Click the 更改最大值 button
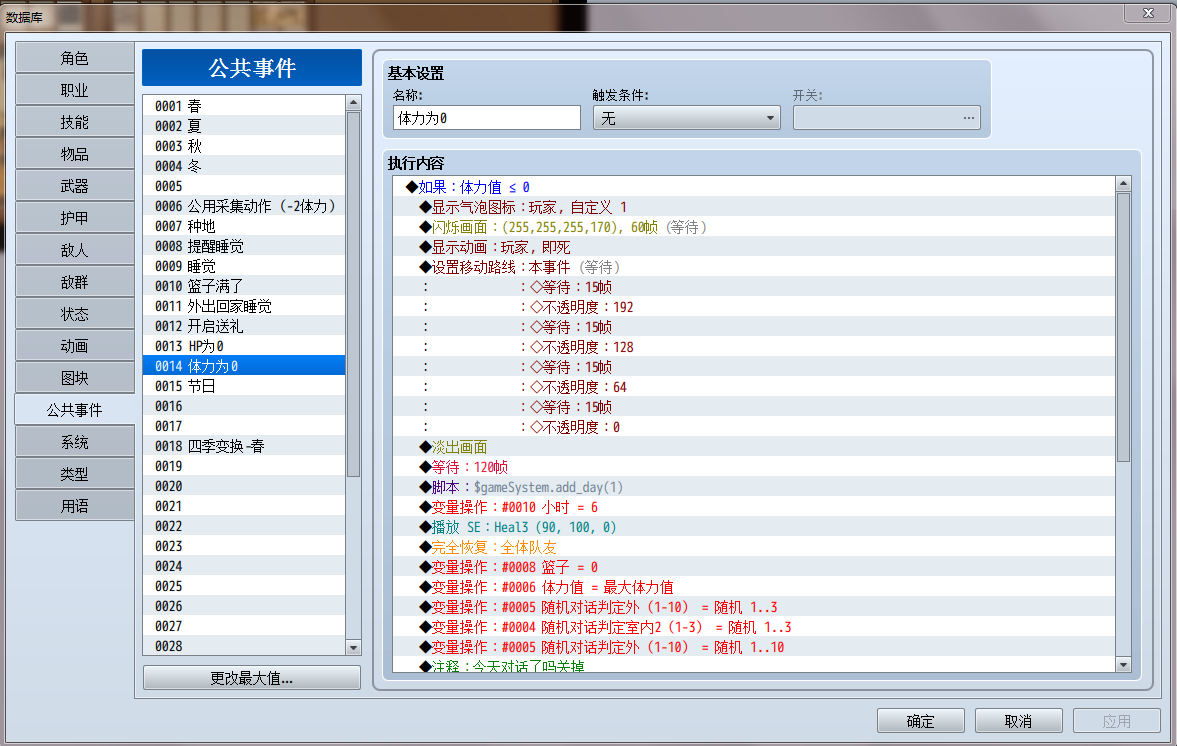Image resolution: width=1177 pixels, height=746 pixels. coord(251,678)
